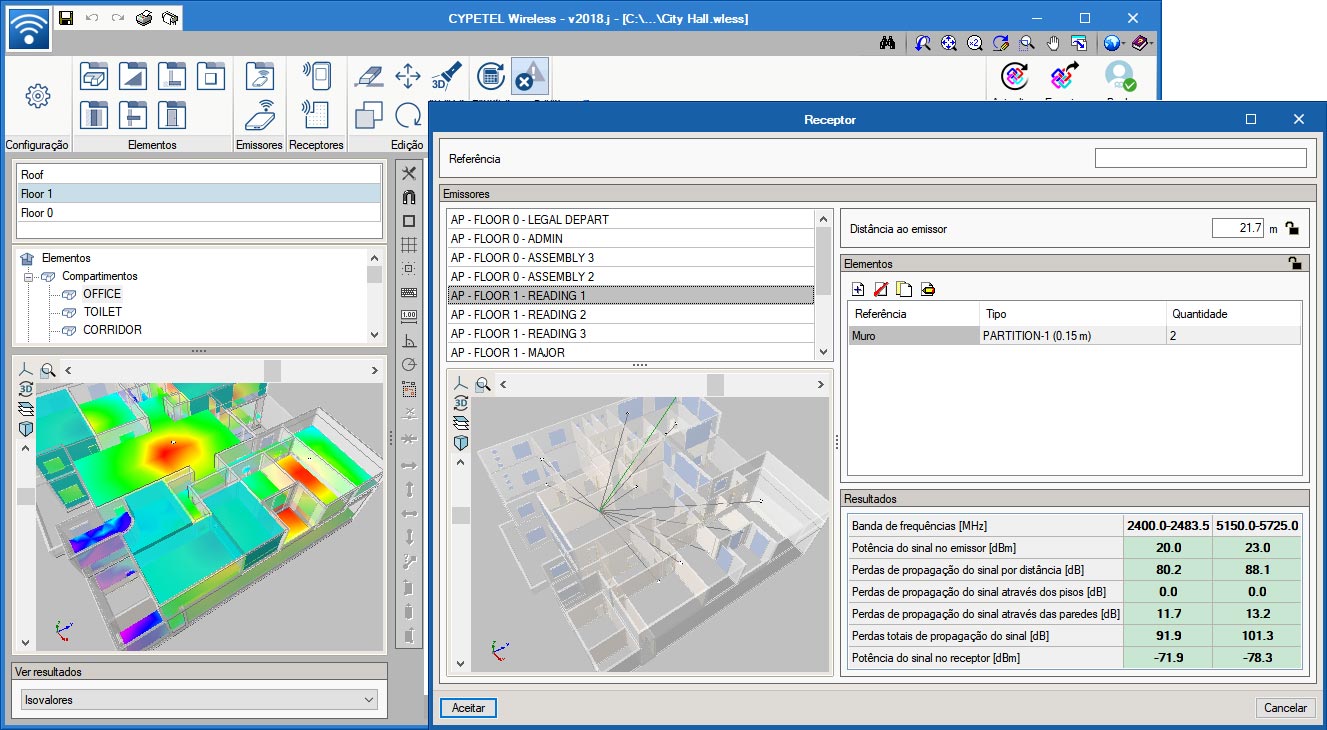
Task: Select TOILET in elements tree
Action: pyautogui.click(x=102, y=312)
